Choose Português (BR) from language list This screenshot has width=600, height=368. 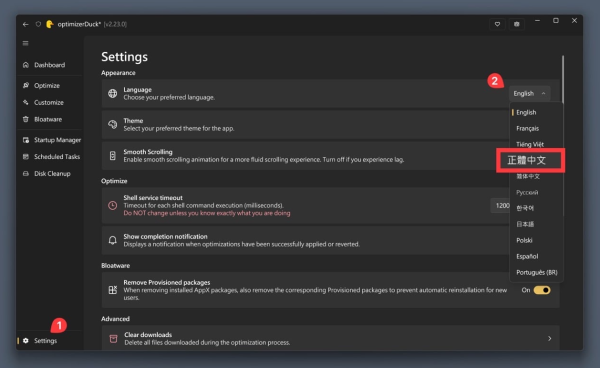click(x=536, y=272)
